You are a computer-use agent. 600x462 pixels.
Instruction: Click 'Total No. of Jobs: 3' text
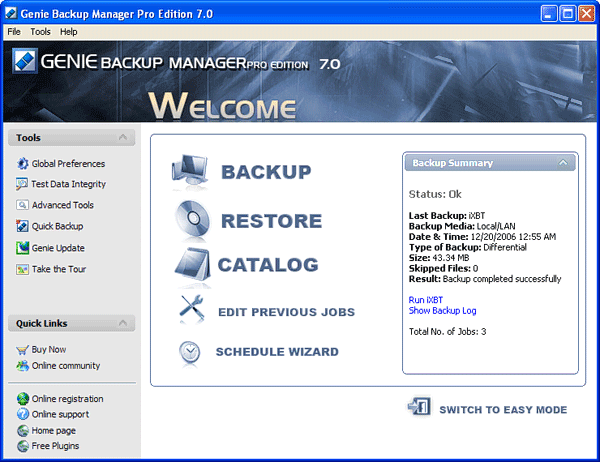(447, 331)
